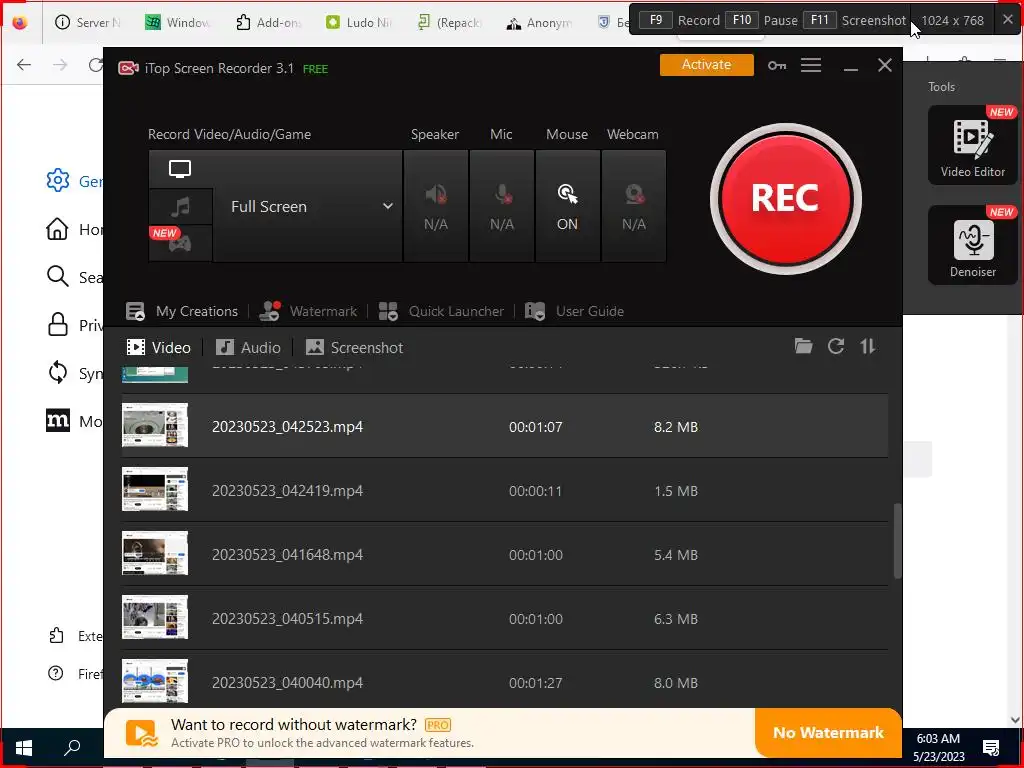Click the orange Activate button
1024x768 pixels.
pyautogui.click(x=706, y=65)
